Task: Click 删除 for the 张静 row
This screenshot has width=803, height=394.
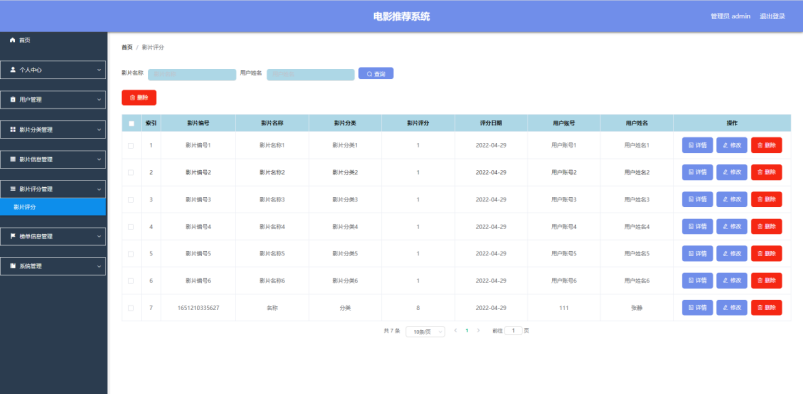Action: 767,307
